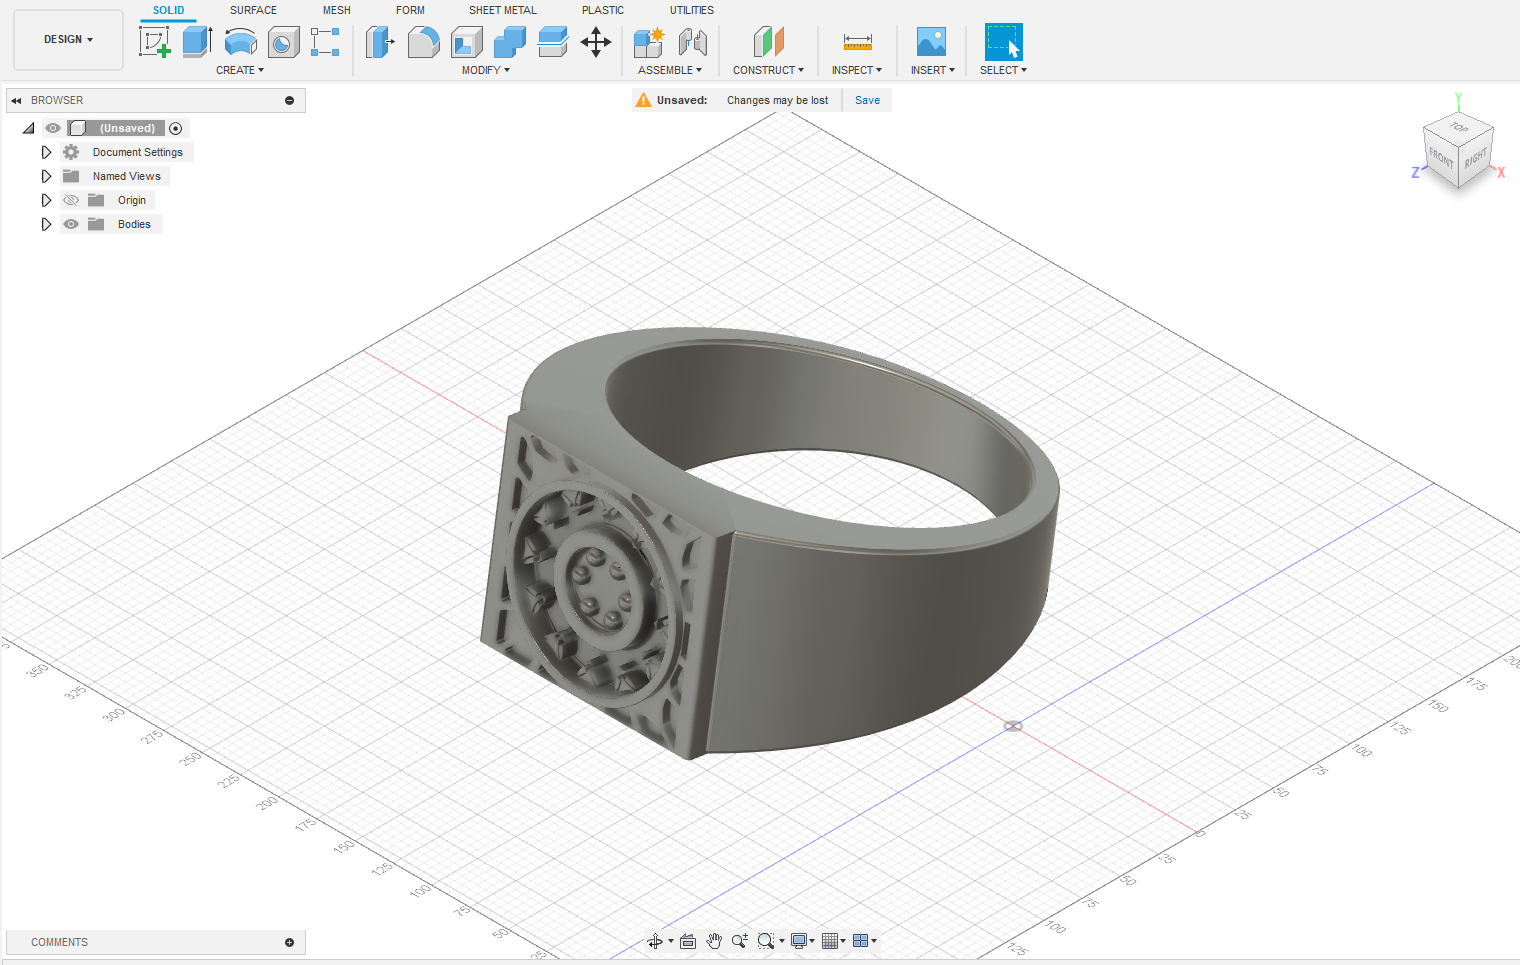Toggle visibility of the Unsaved root component
The width and height of the screenshot is (1520, 965).
click(x=53, y=128)
